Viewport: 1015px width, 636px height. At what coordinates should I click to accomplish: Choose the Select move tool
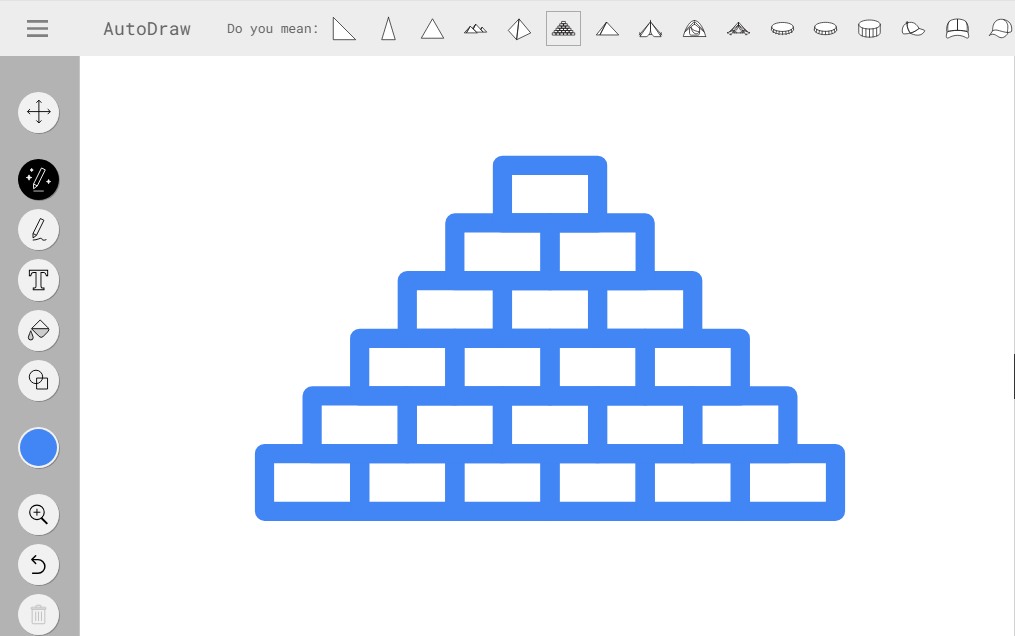pyautogui.click(x=39, y=112)
